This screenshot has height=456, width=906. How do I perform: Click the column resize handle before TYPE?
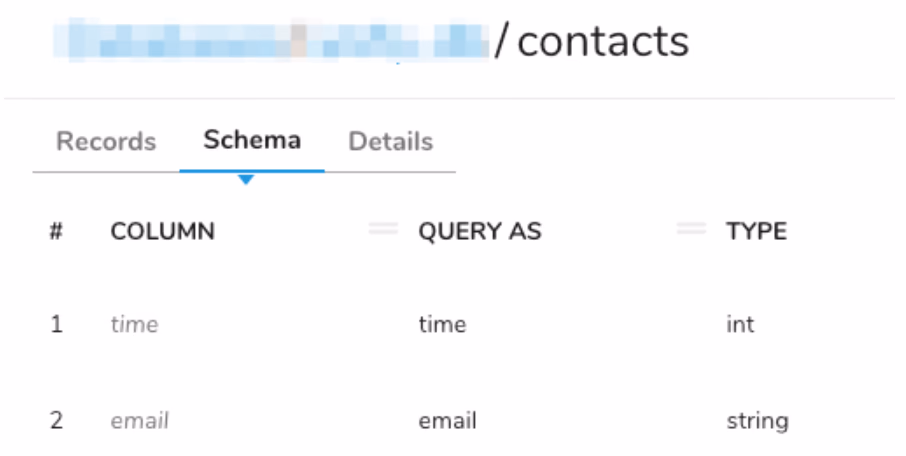click(x=691, y=230)
